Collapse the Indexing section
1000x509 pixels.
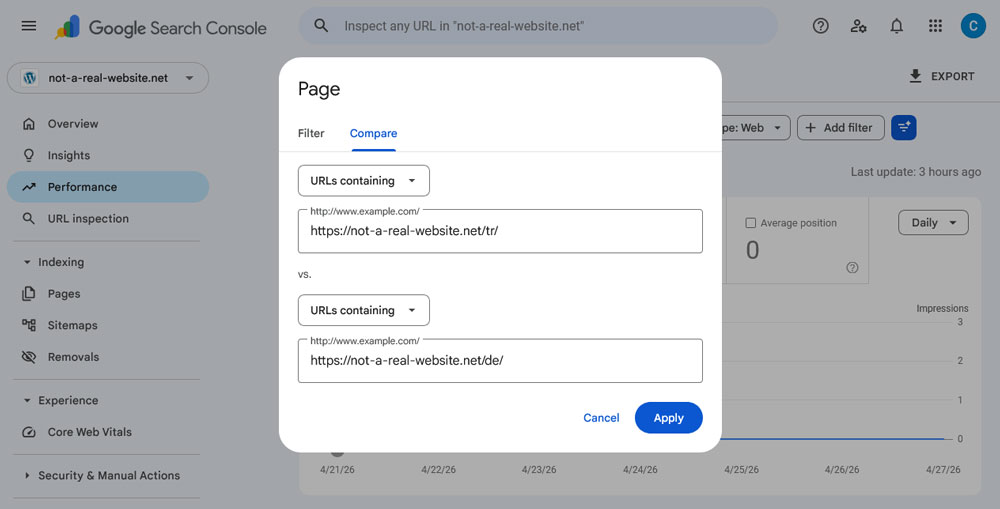[x=27, y=262]
